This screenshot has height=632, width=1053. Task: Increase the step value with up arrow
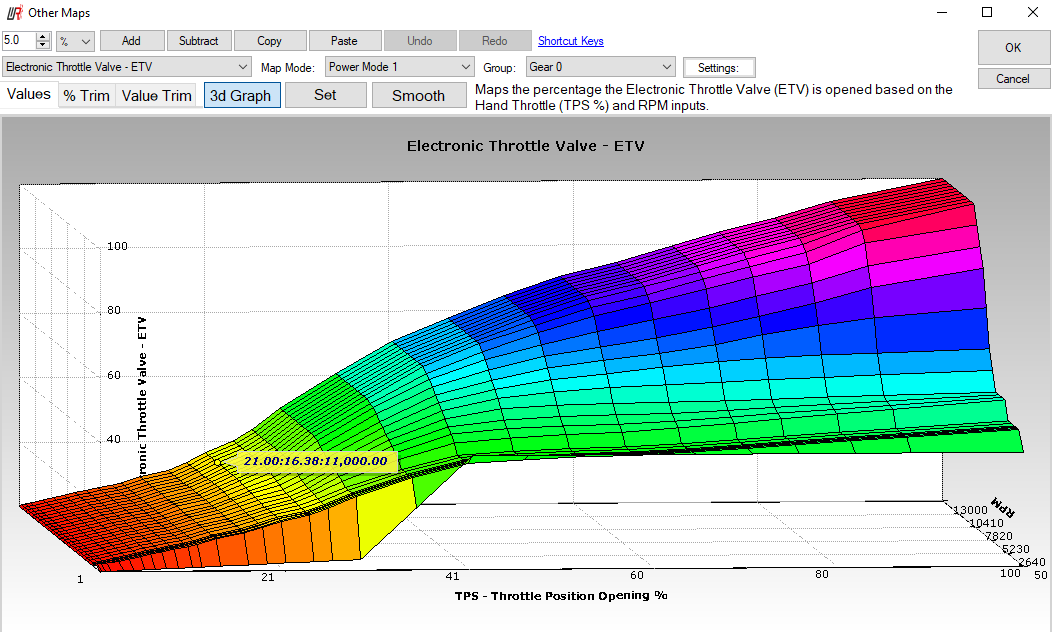tap(43, 37)
